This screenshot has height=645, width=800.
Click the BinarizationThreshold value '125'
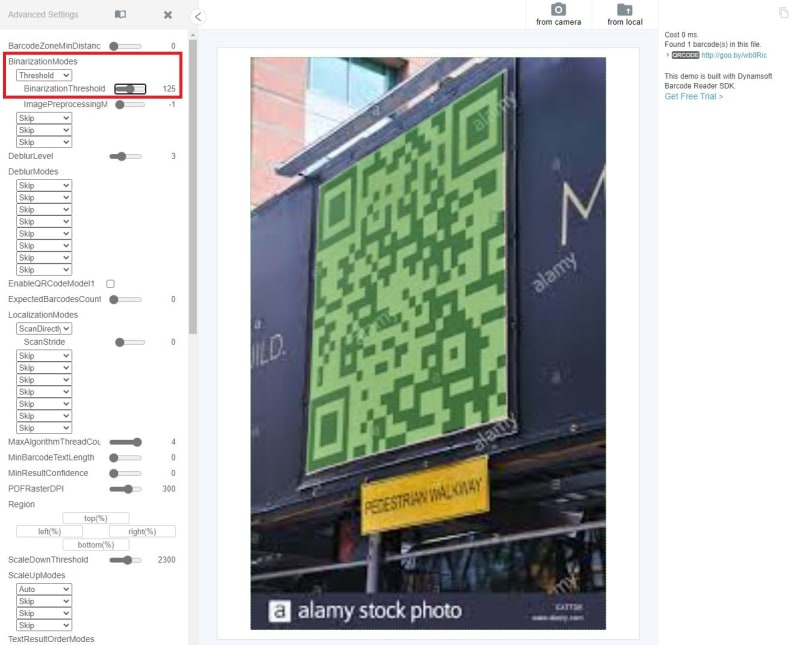click(x=169, y=89)
